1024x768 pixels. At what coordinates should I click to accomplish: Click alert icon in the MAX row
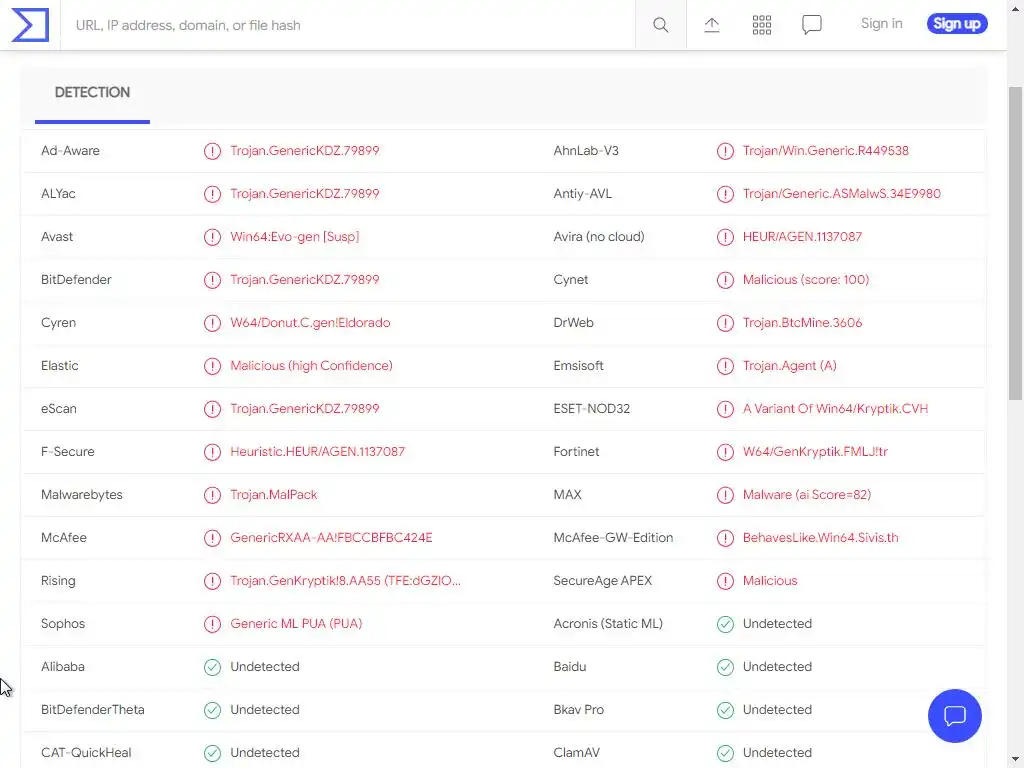coord(725,495)
